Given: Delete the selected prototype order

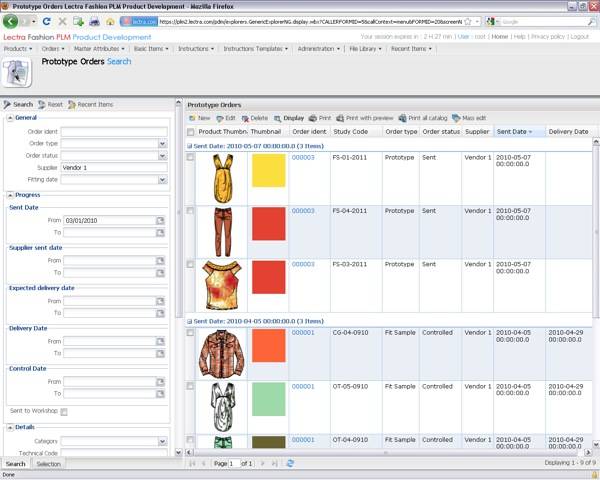Looking at the screenshot, I should coord(255,118).
